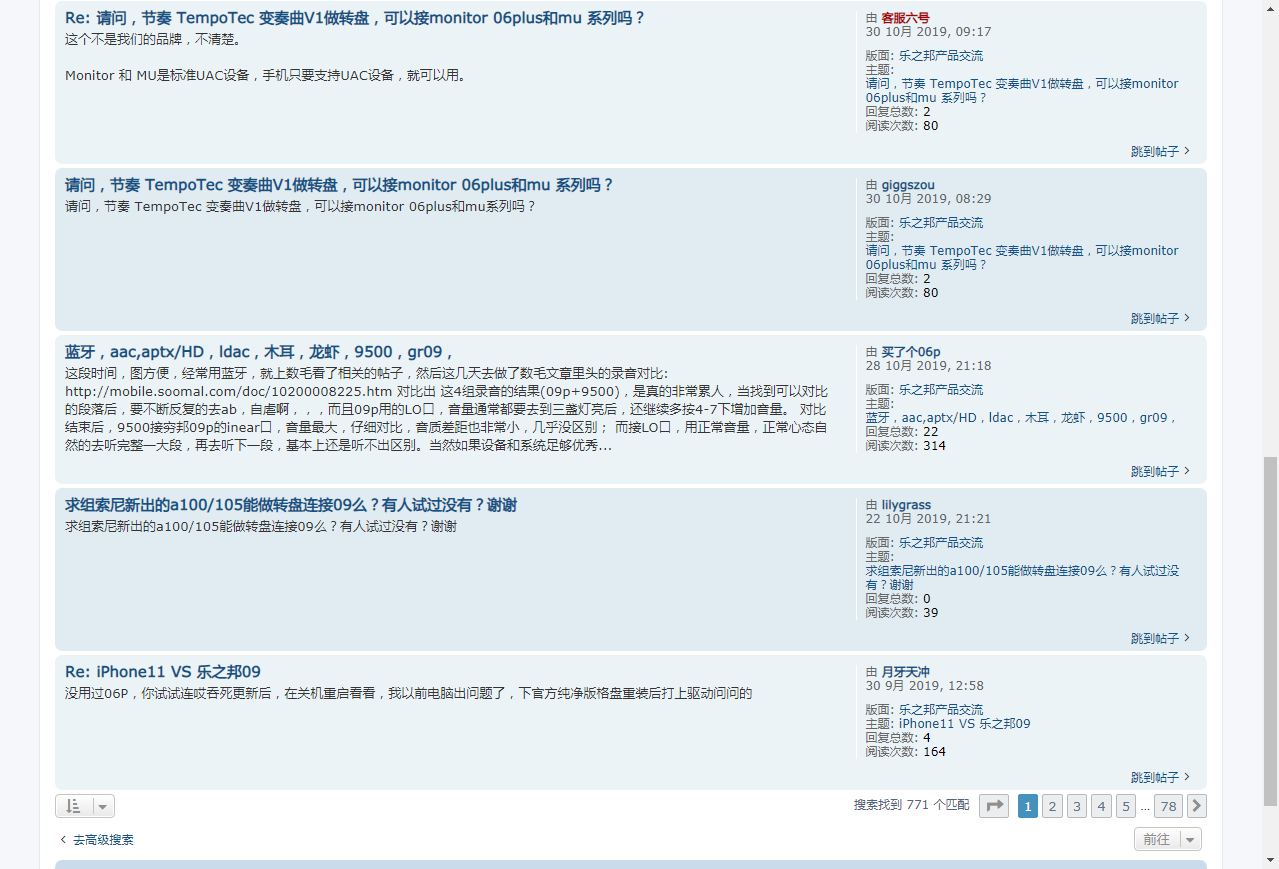Select page 5 in pagination

(1125, 806)
